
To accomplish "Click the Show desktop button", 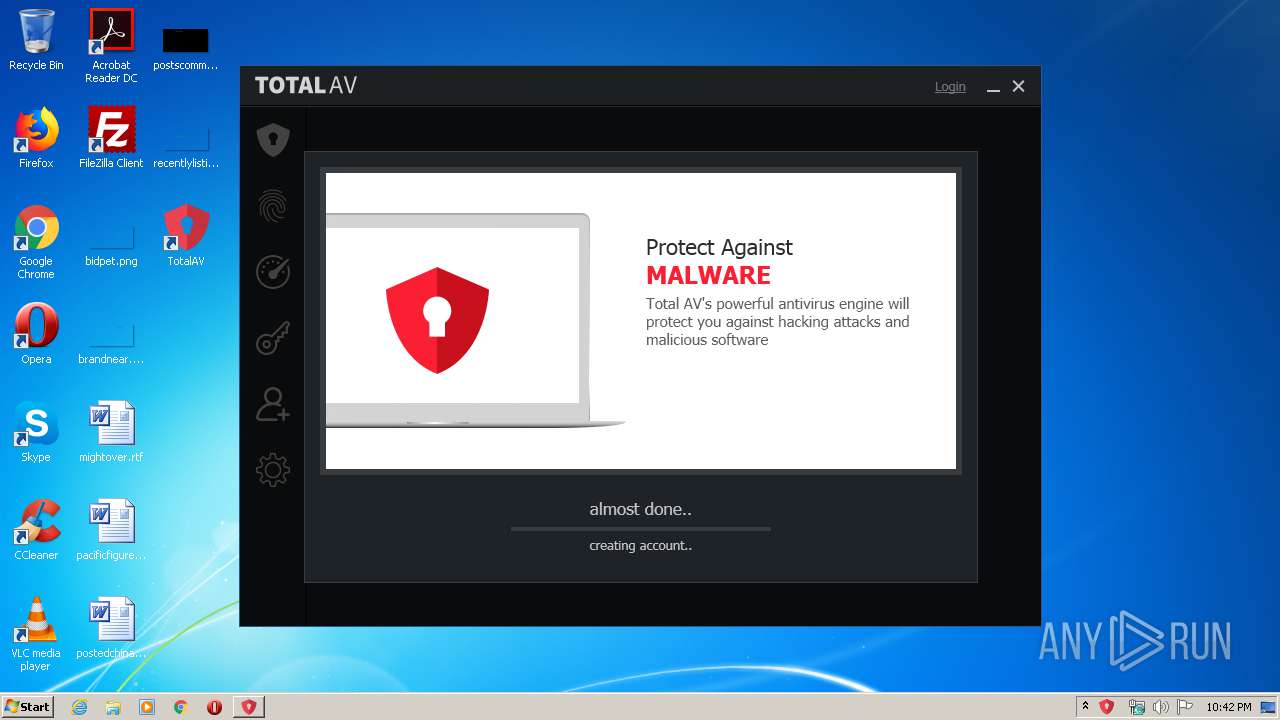I will pos(1269,707).
